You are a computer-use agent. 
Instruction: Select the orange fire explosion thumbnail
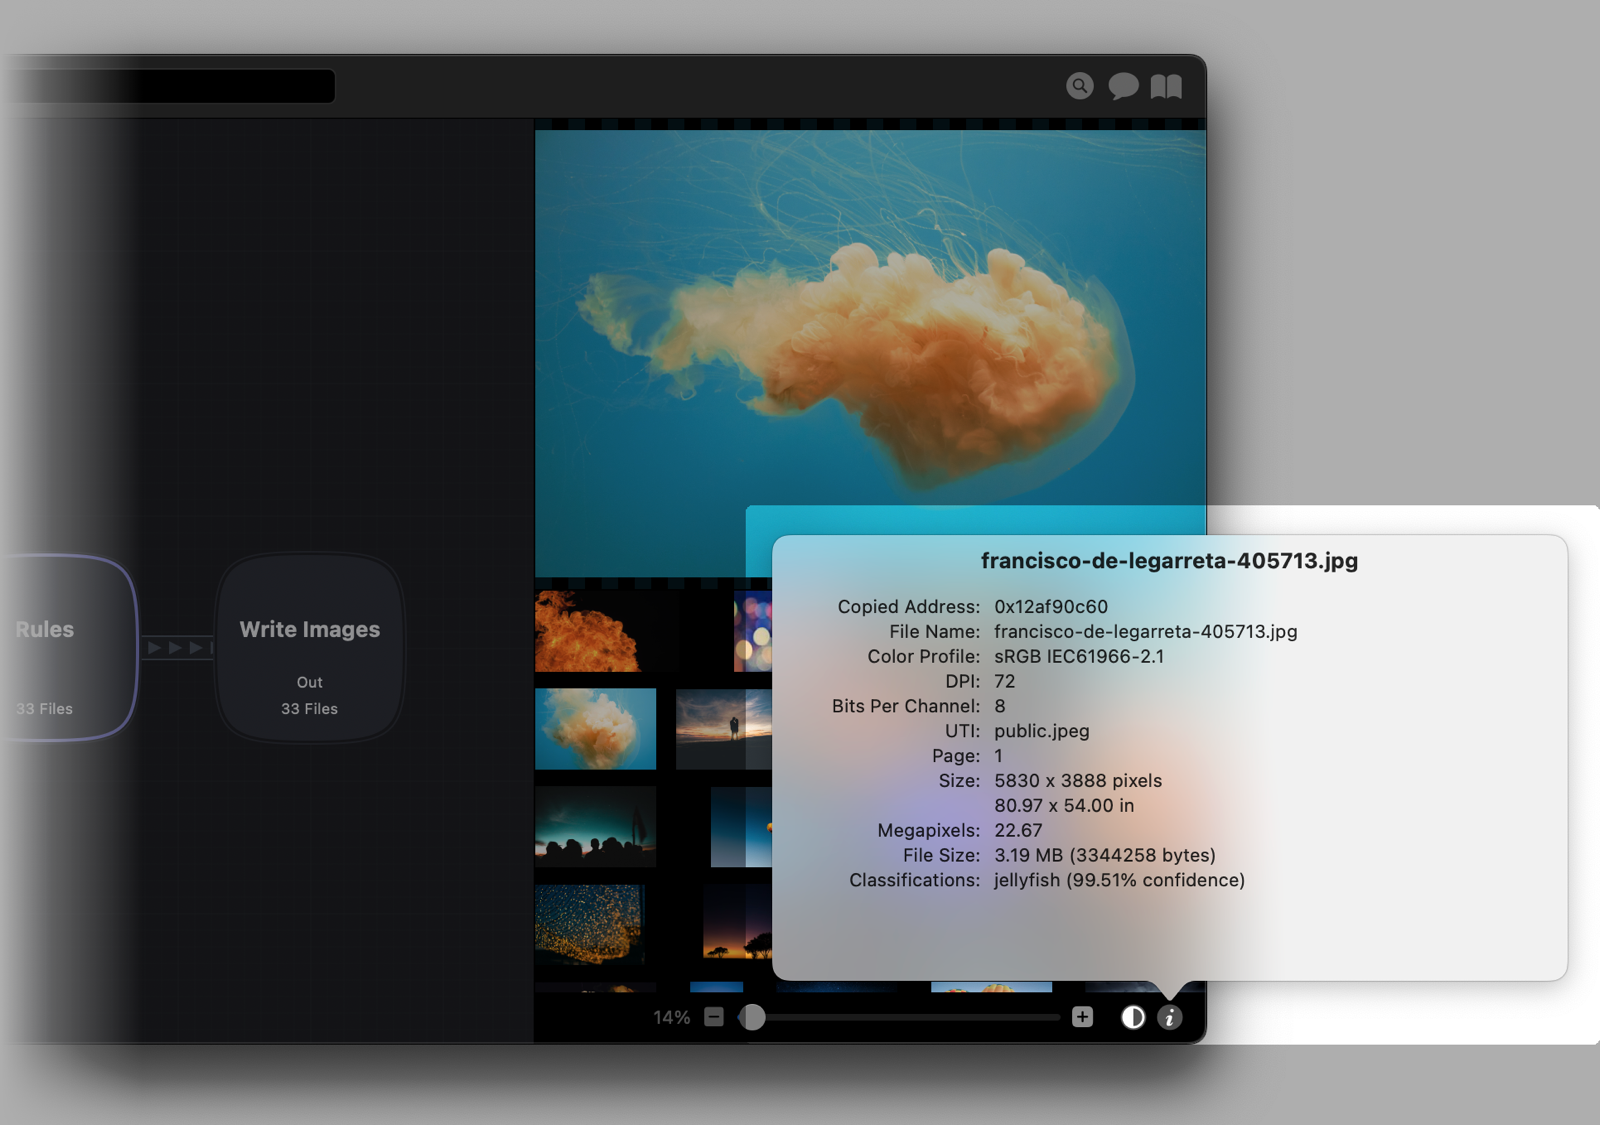click(588, 631)
